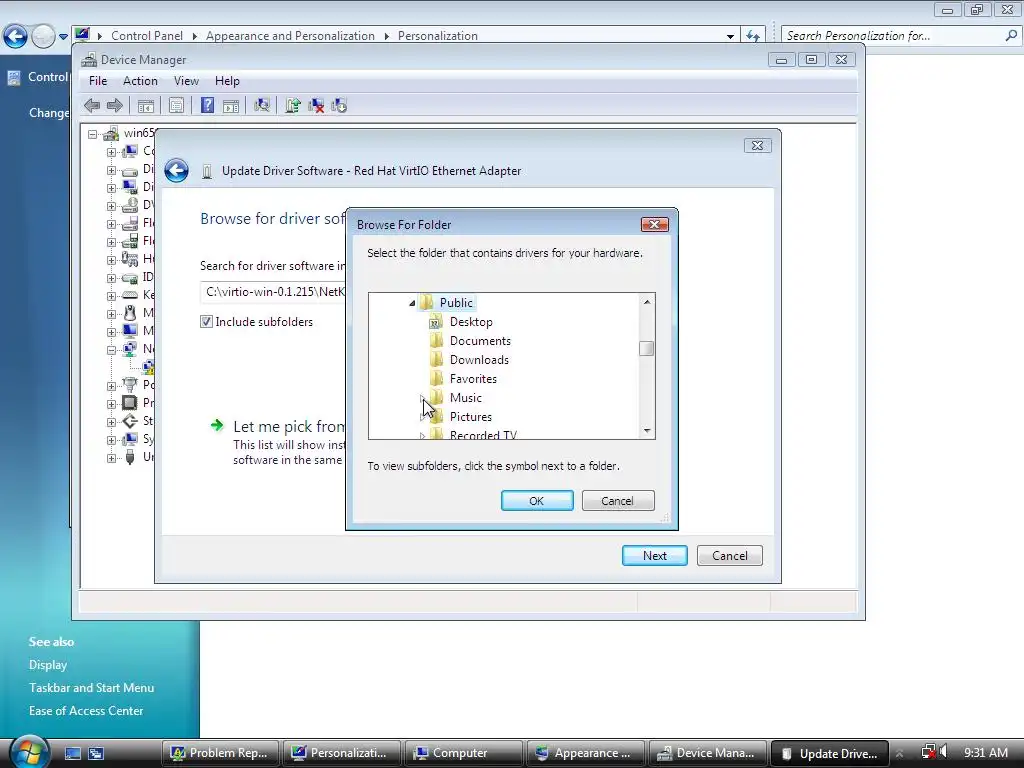The width and height of the screenshot is (1024, 768).
Task: Click the Disable device icon with down arrow
Action: (339, 105)
